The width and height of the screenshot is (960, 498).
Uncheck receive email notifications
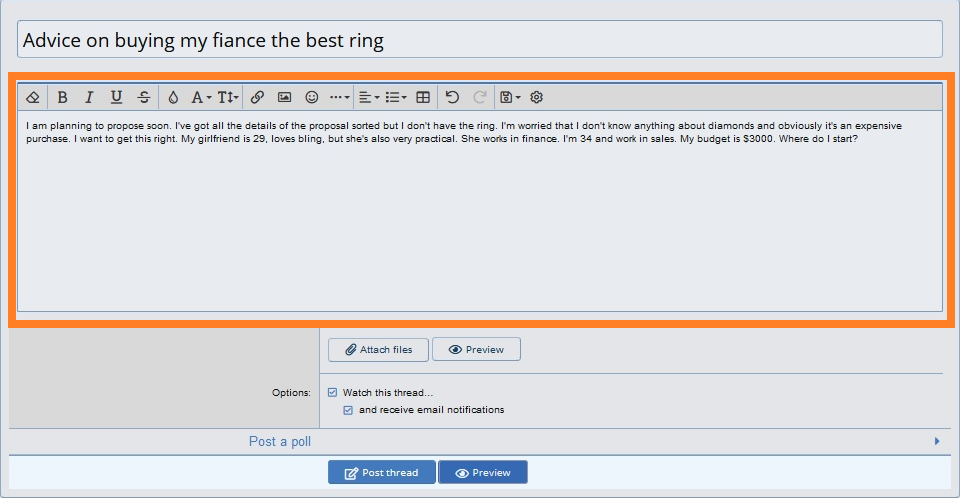tap(348, 410)
